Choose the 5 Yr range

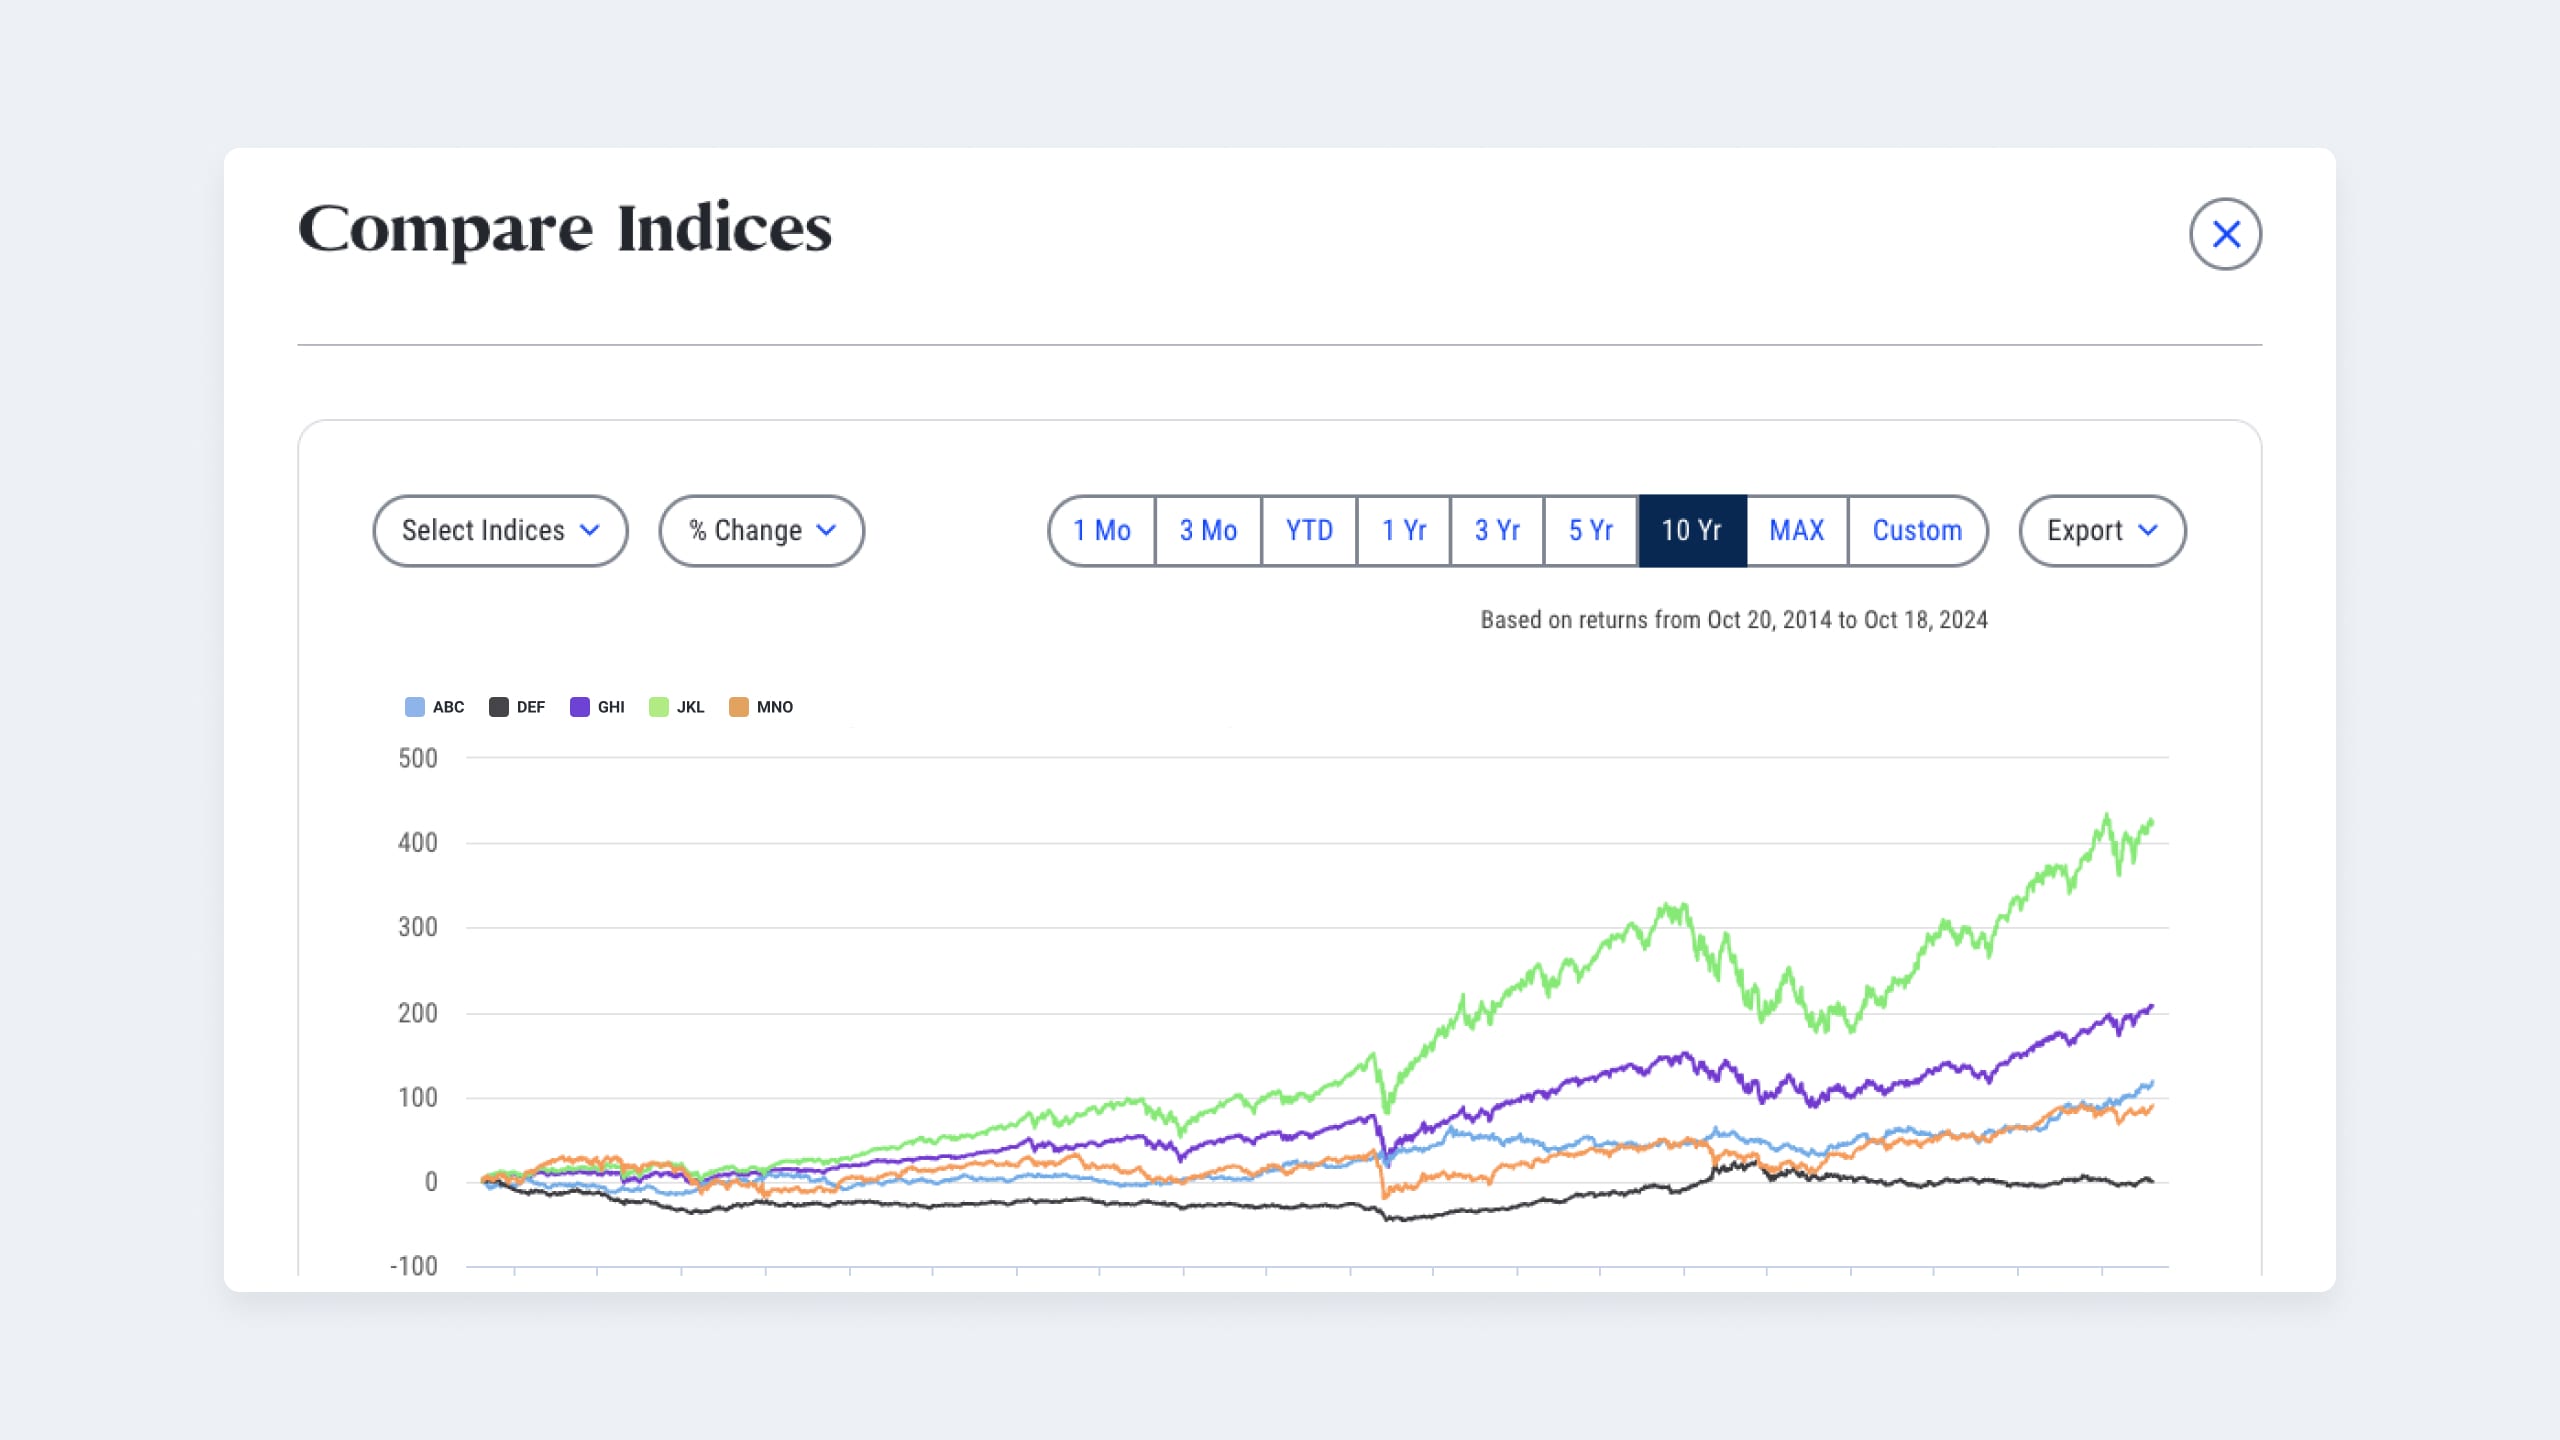pyautogui.click(x=1591, y=530)
